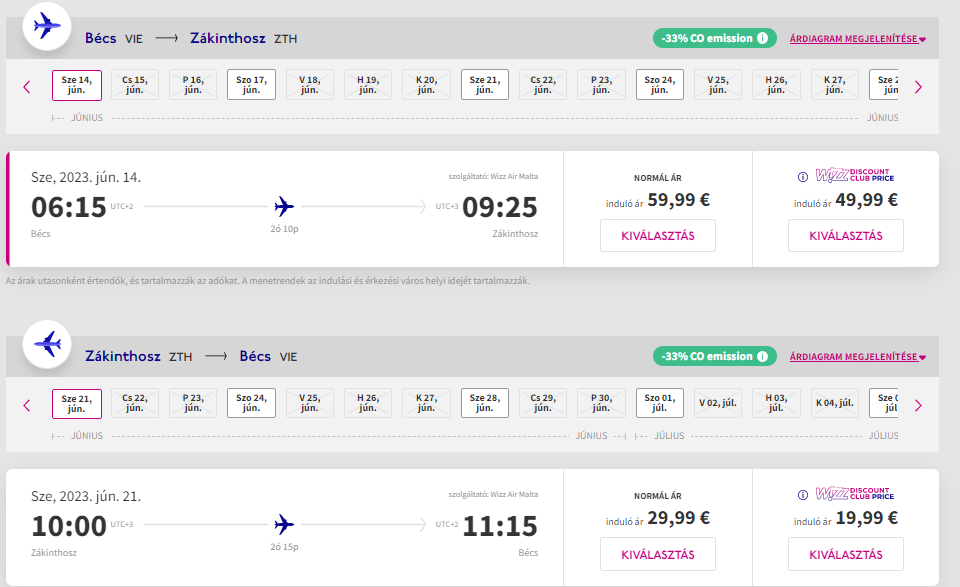Show earlier return dates with left arrow
The width and height of the screenshot is (960, 587).
pyautogui.click(x=26, y=405)
